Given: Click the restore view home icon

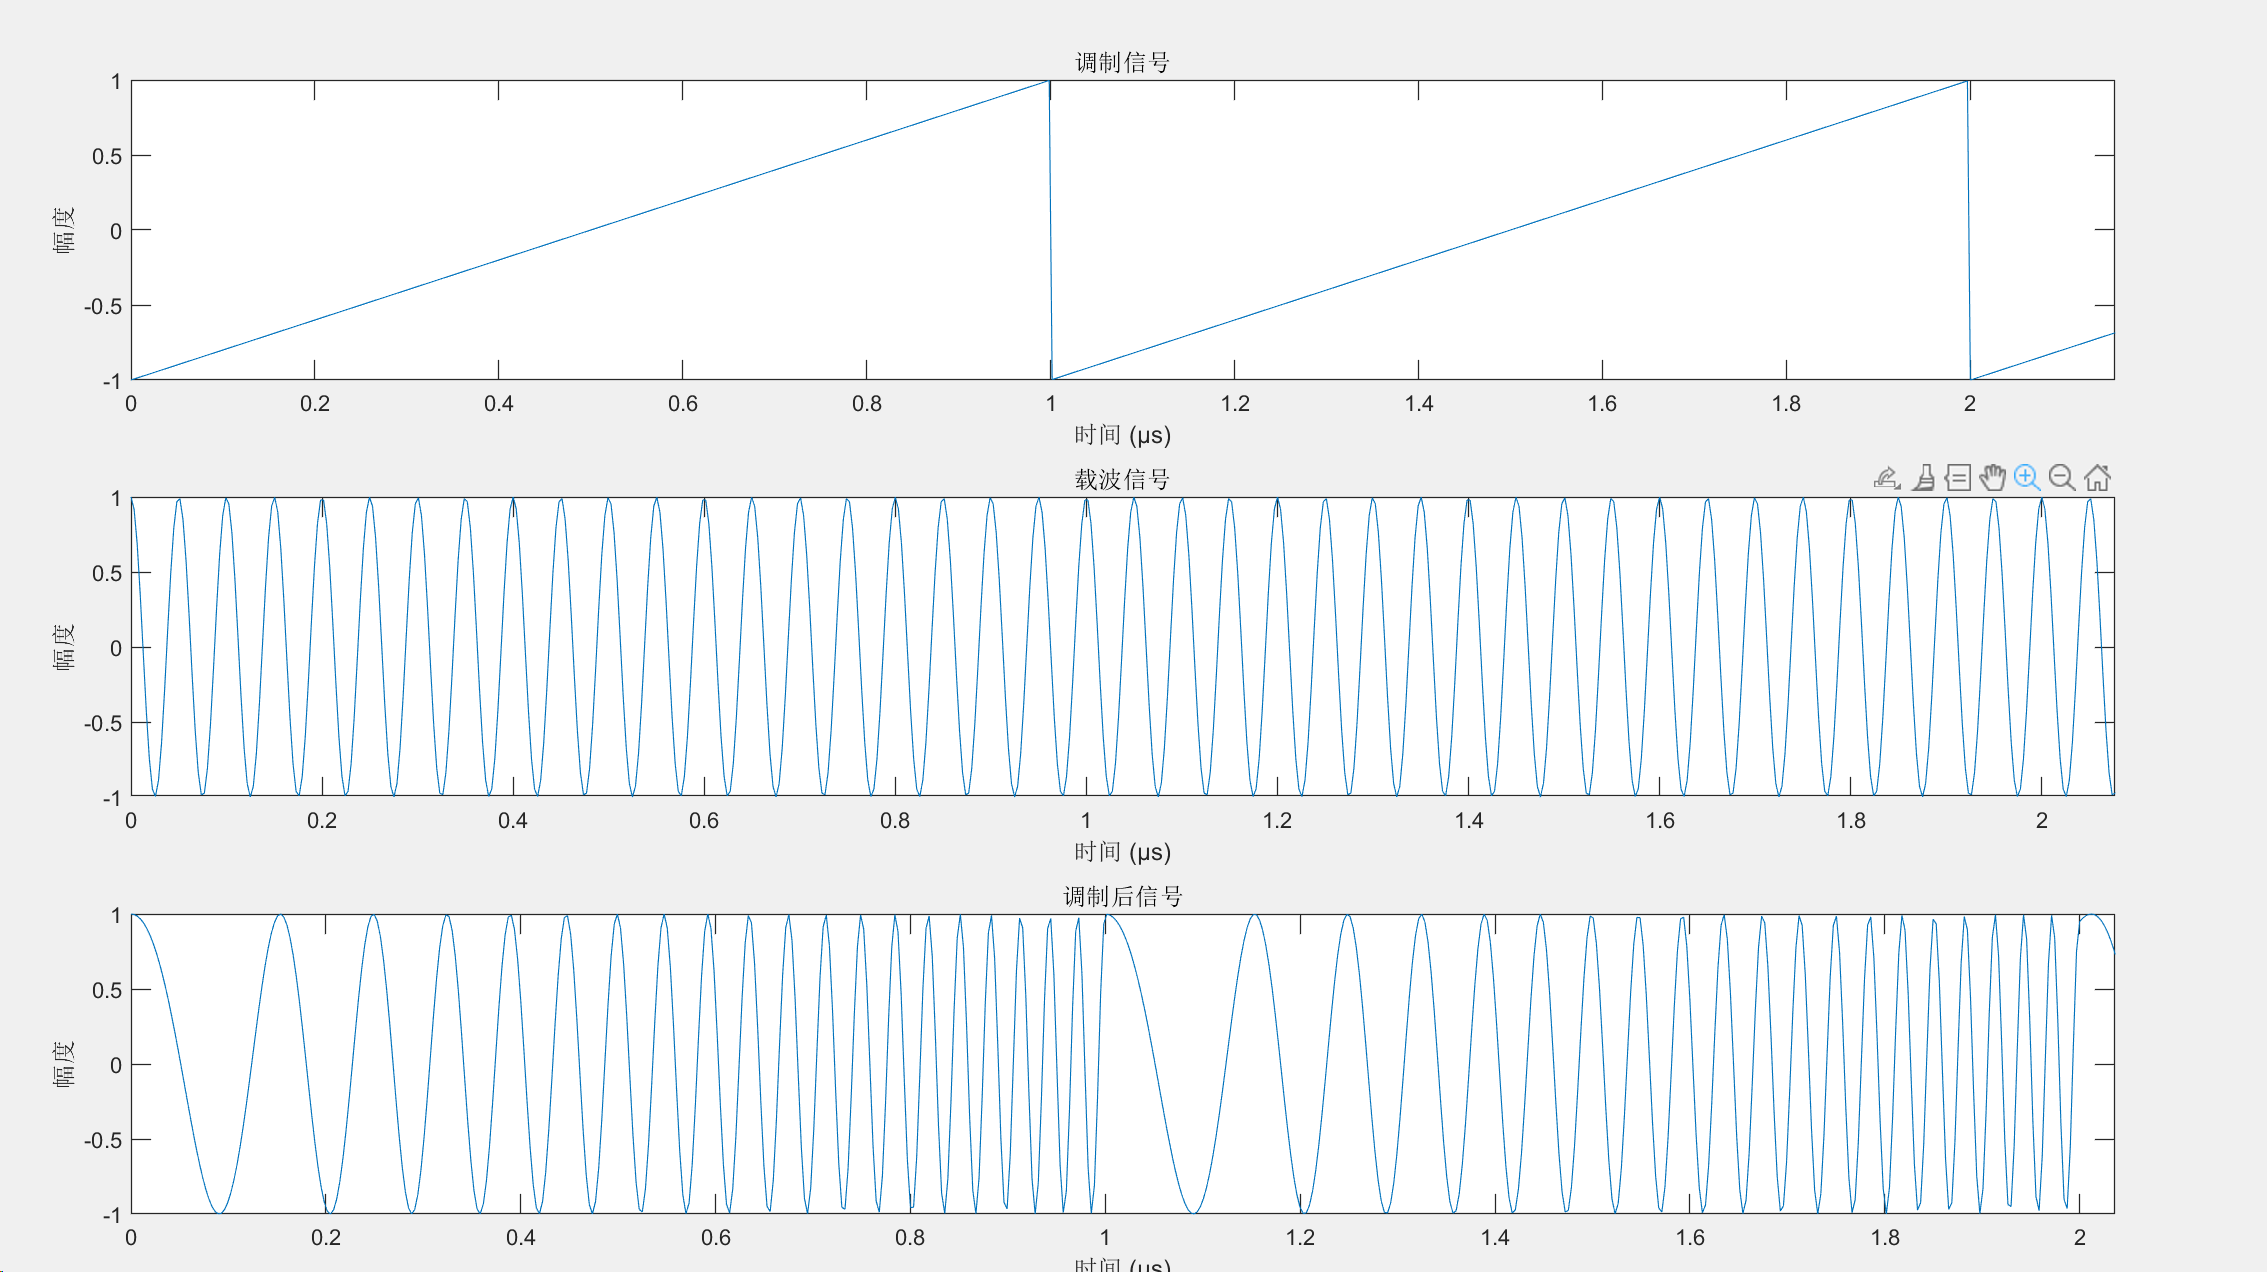Looking at the screenshot, I should click(2097, 478).
